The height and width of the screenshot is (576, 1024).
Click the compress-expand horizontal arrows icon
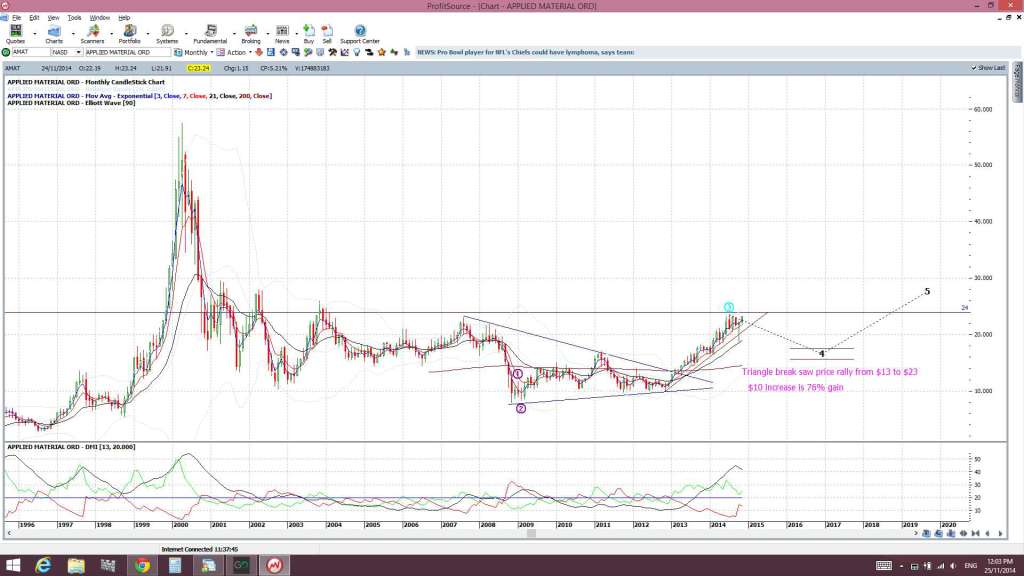pos(975,534)
